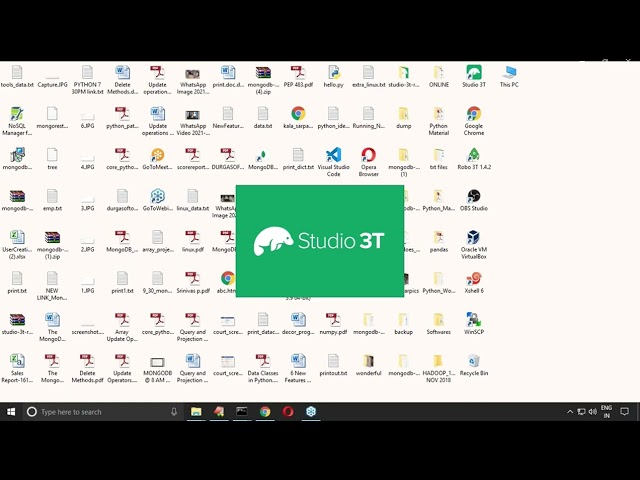Select the print_dict.txt file icon
This screenshot has height=480, width=640.
point(298,159)
